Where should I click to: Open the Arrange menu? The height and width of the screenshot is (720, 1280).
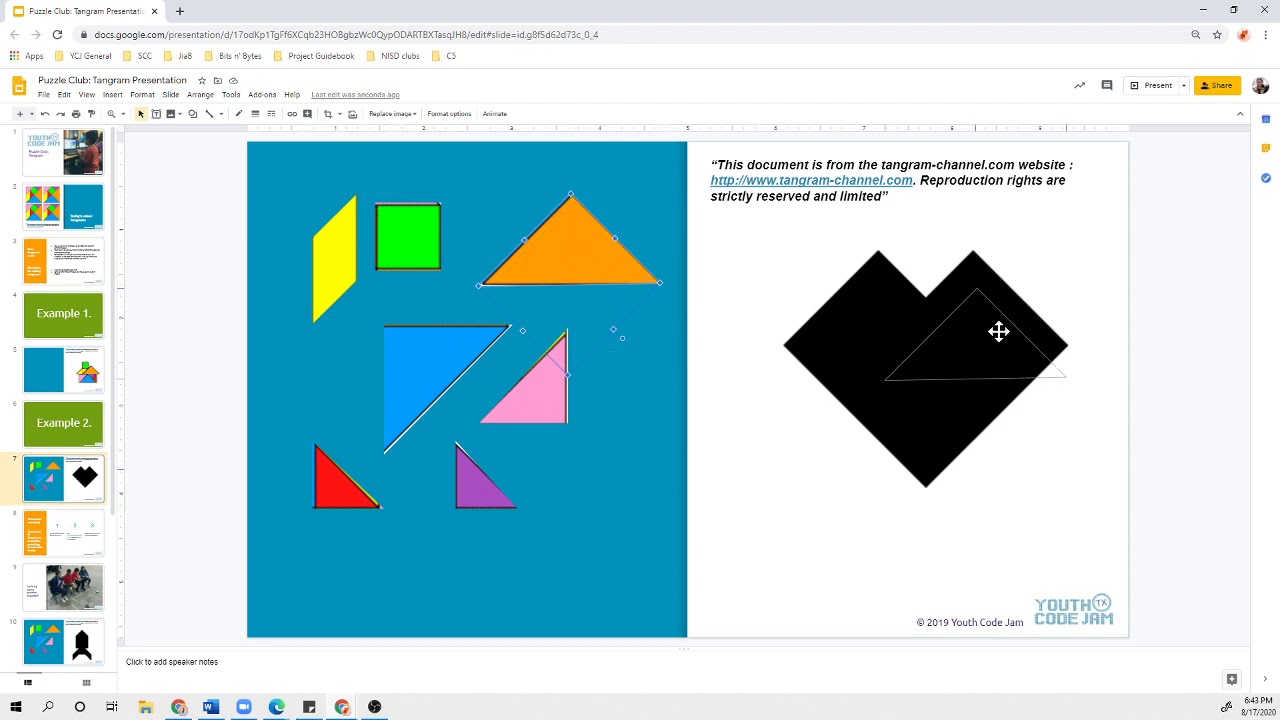(200, 94)
